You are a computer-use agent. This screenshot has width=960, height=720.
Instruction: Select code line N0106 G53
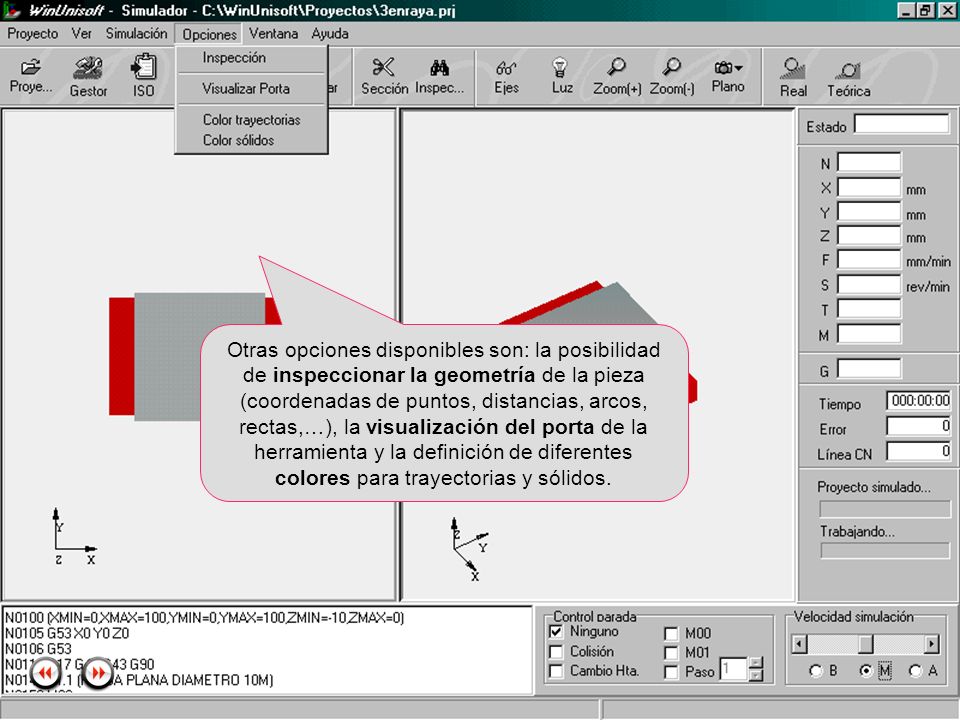click(38, 648)
